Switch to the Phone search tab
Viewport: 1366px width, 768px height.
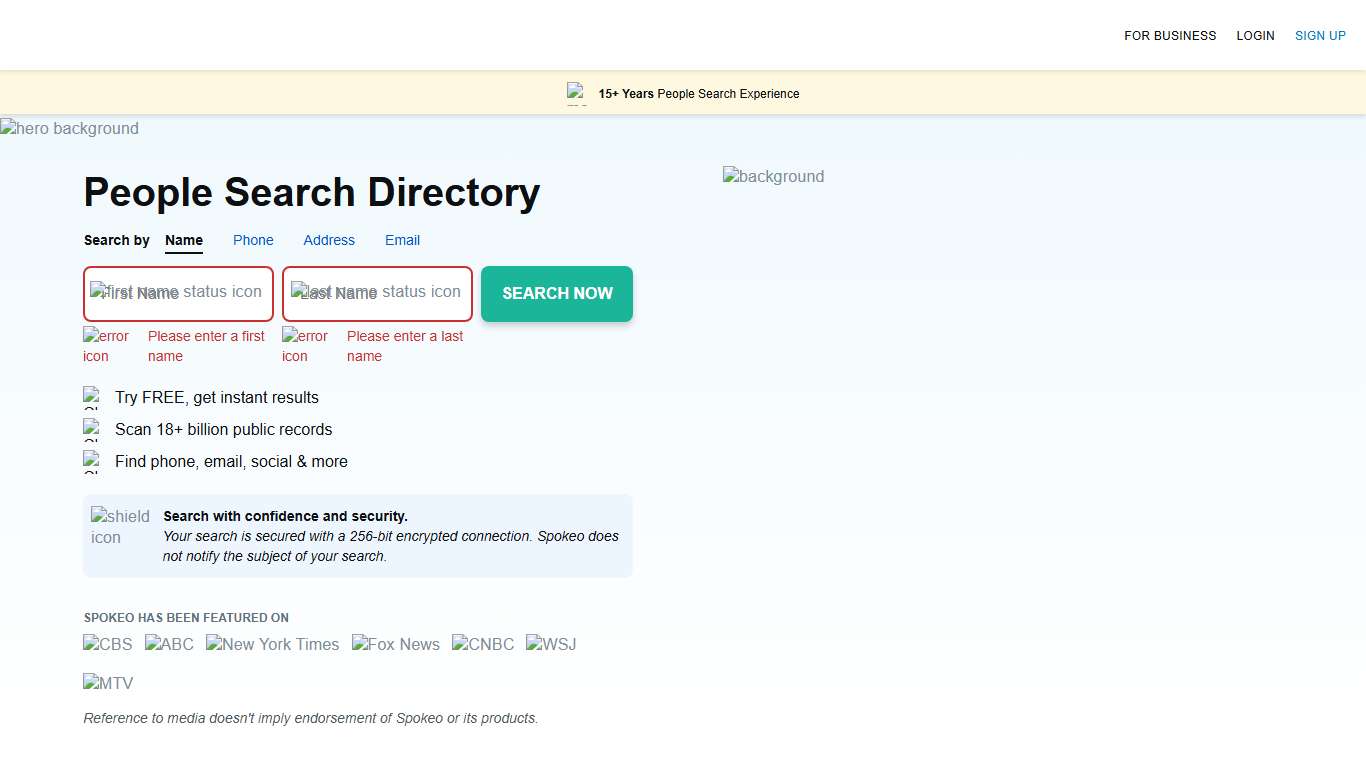(x=253, y=240)
